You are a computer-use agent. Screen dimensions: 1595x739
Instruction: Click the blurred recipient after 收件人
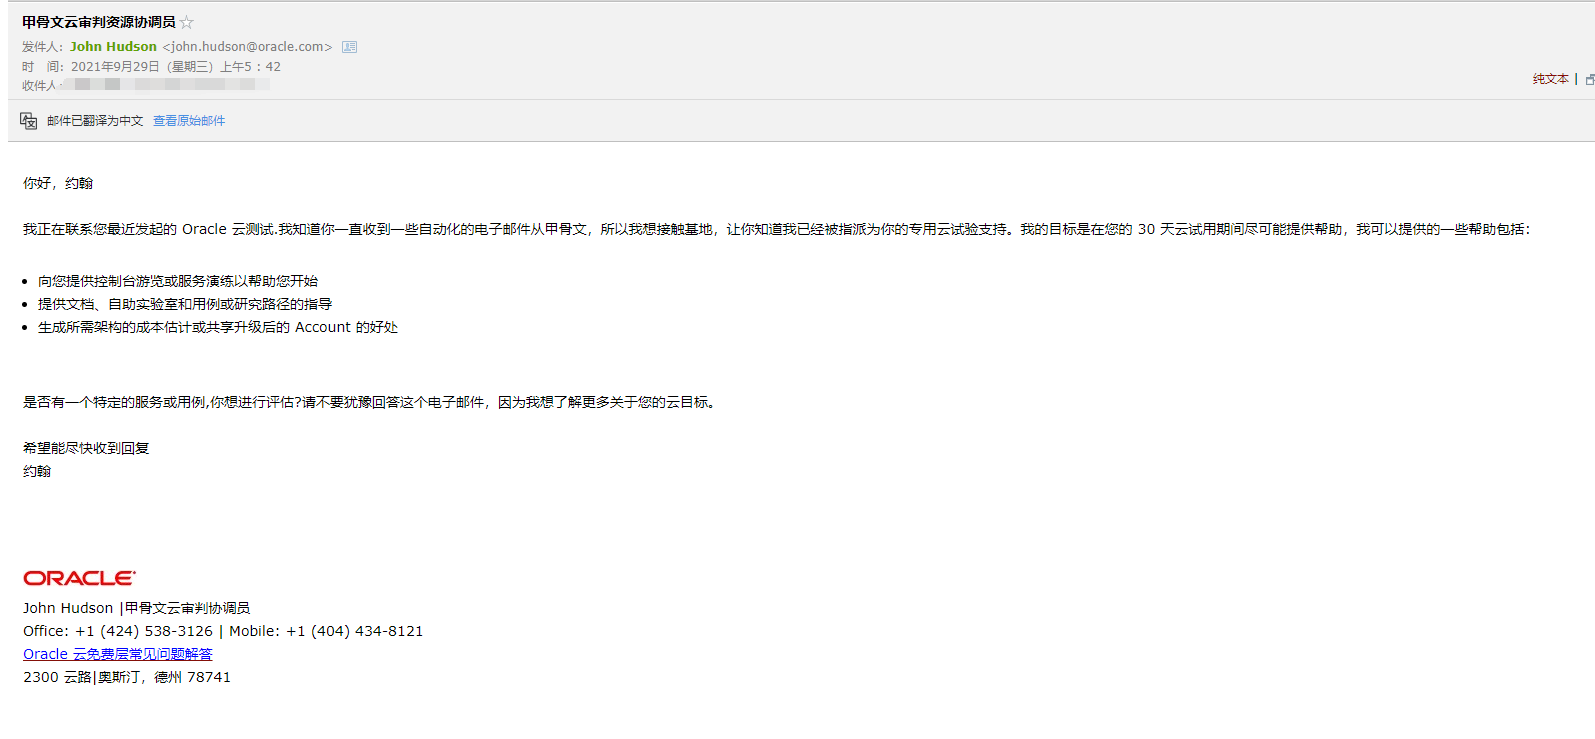tap(166, 85)
